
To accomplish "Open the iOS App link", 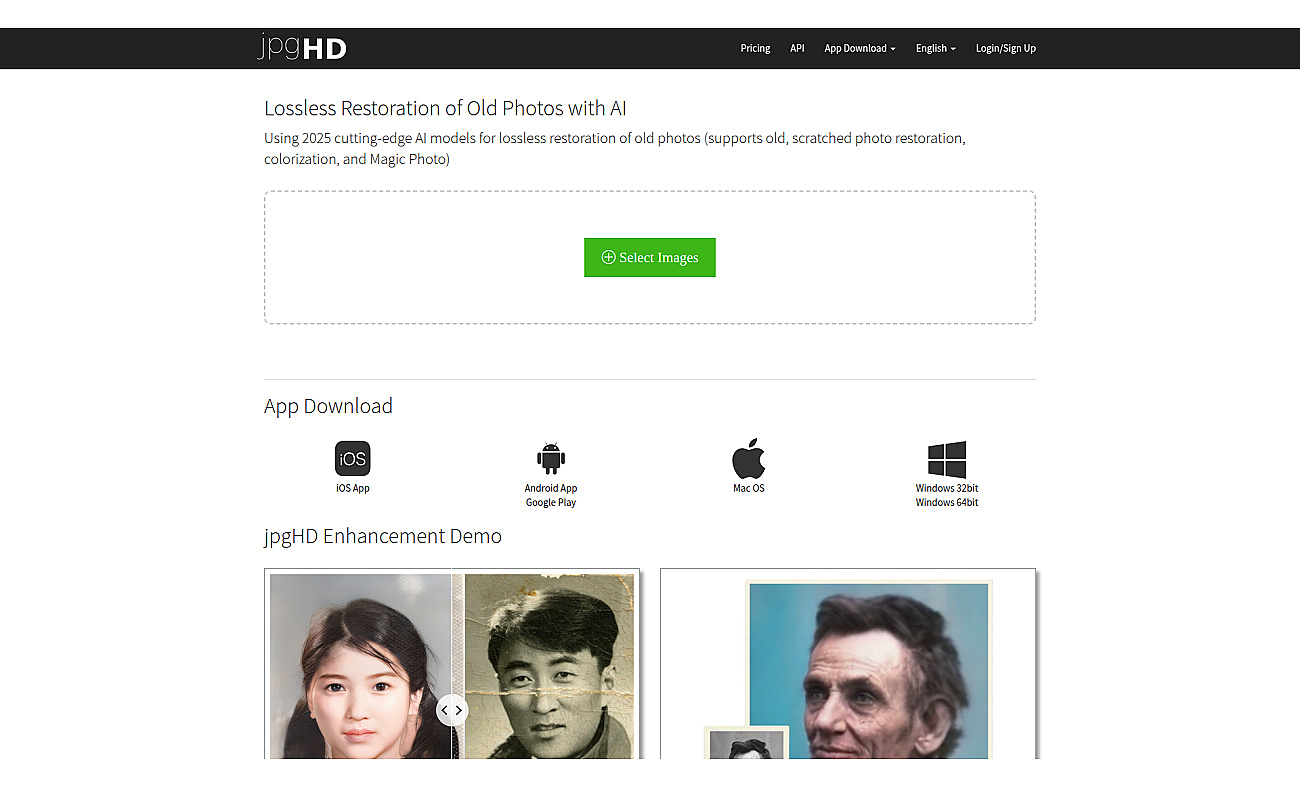I will click(353, 488).
